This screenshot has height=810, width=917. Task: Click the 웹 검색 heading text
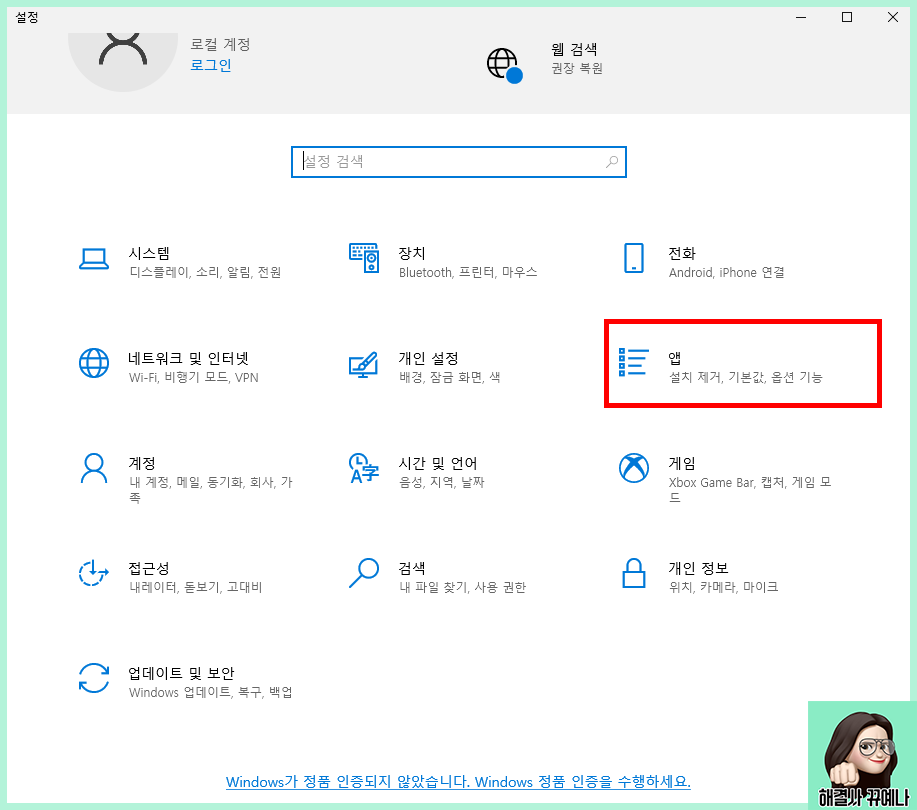[x=574, y=49]
